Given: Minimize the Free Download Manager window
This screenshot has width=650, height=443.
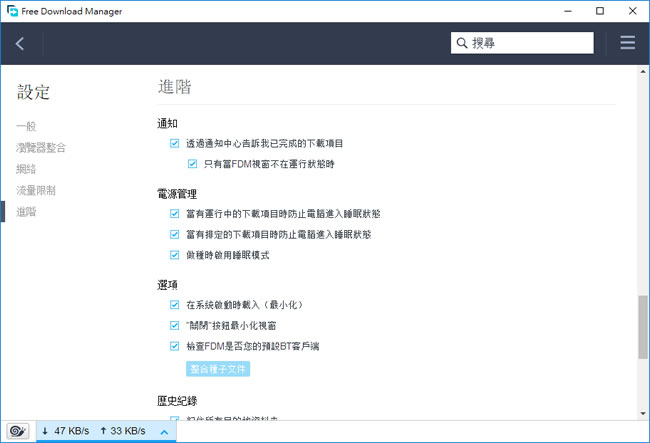Looking at the screenshot, I should pos(568,11).
